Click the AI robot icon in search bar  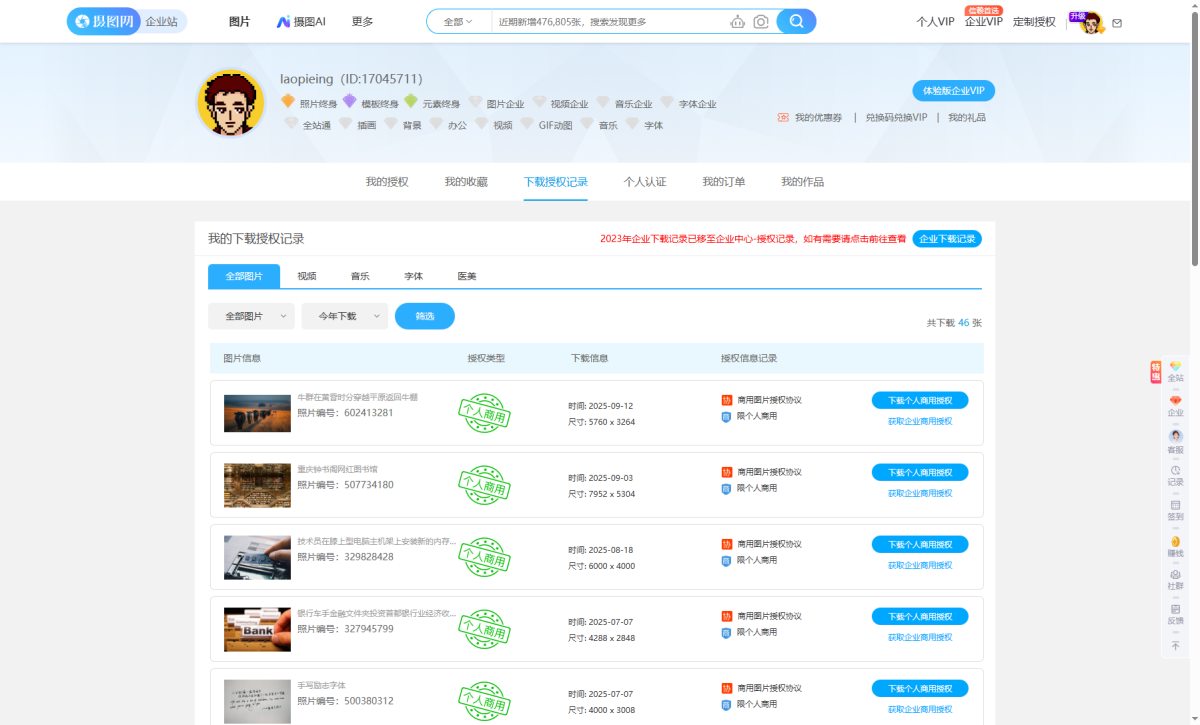(x=738, y=21)
